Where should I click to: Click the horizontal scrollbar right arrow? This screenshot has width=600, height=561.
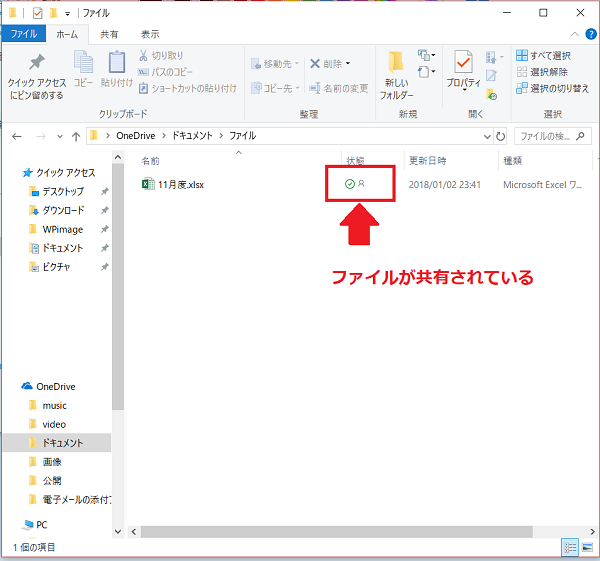pos(592,532)
